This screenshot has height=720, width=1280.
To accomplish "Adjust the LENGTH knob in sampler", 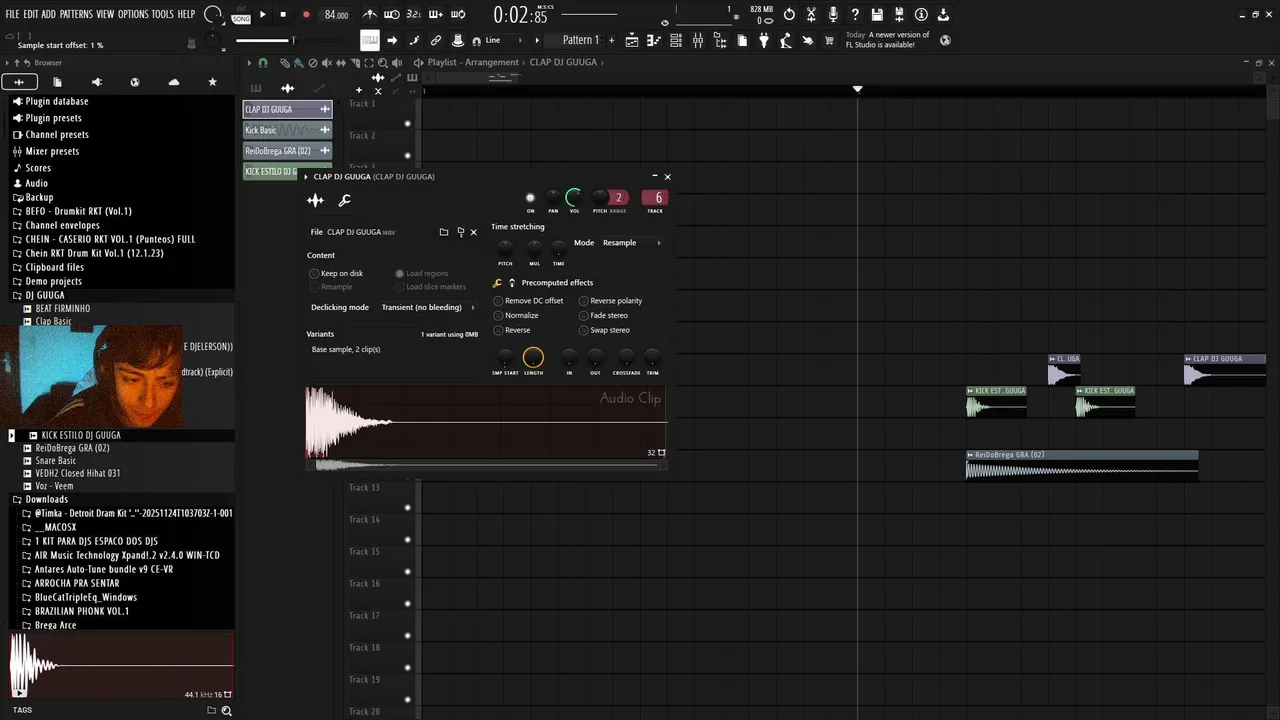I will (x=533, y=357).
